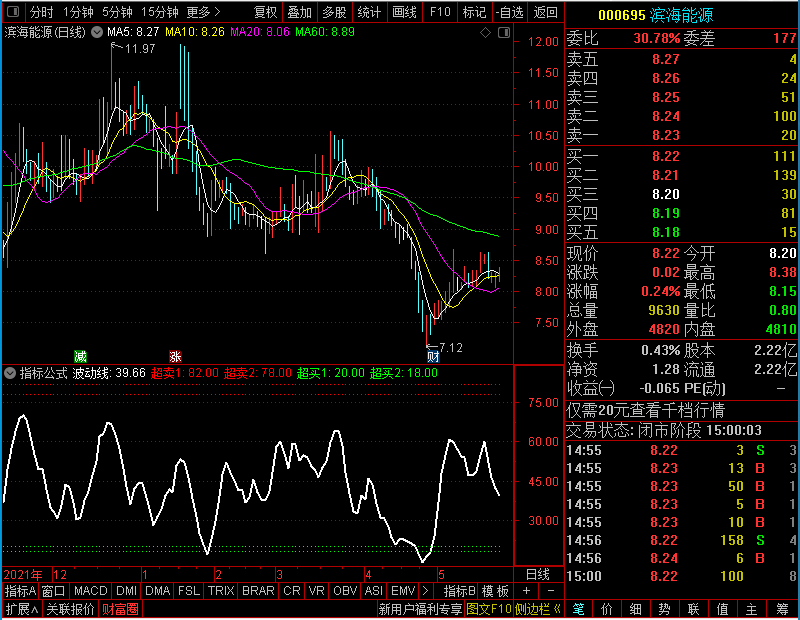Click 返回 to go back

coord(545,12)
